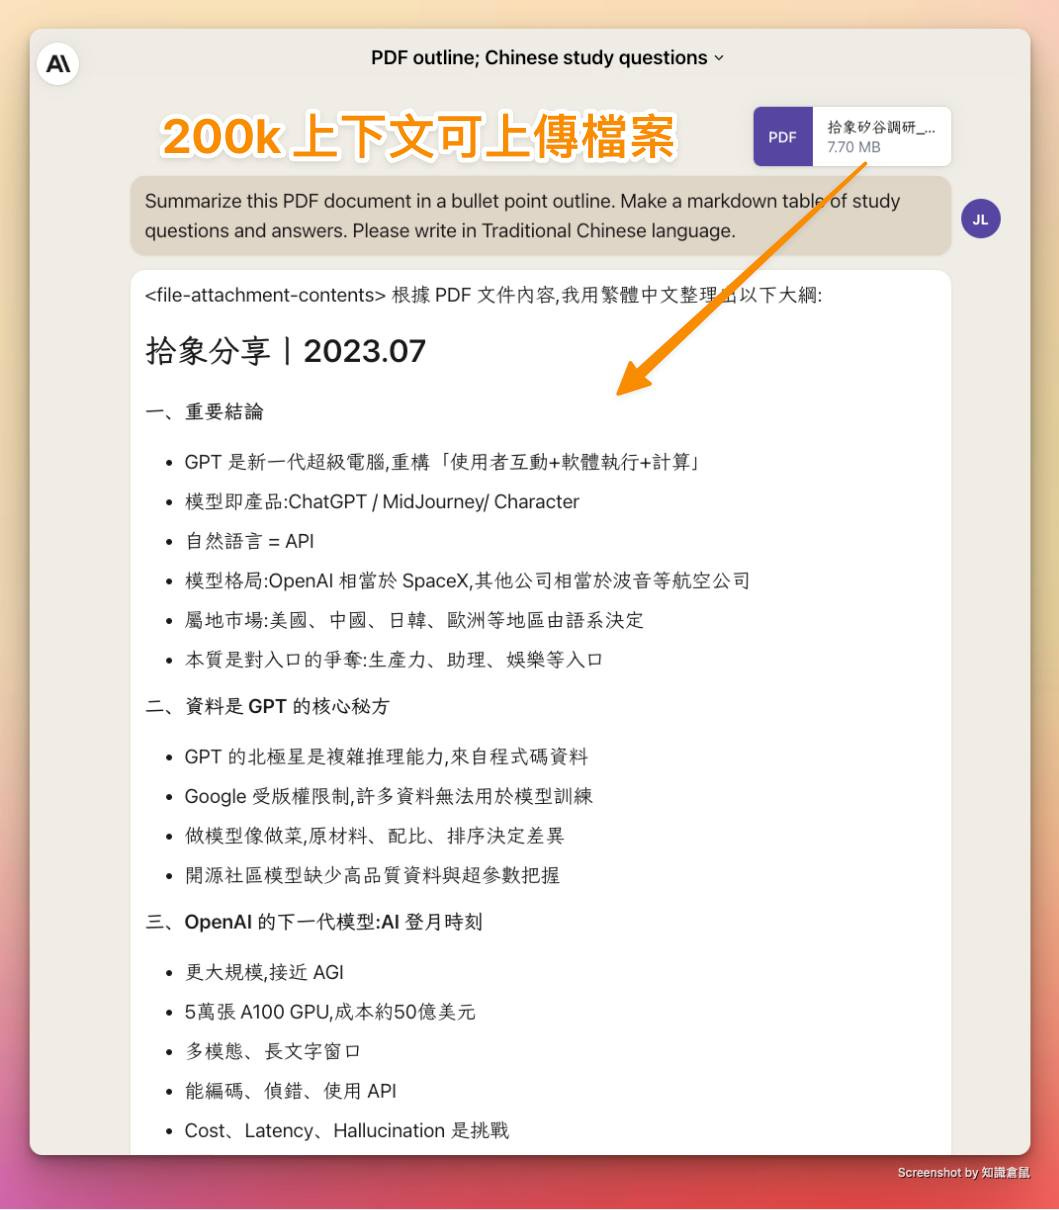This screenshot has height=1210, width=1059.
Task: Click the bullet '更大規模,接近 AGI'
Action: [x=264, y=972]
